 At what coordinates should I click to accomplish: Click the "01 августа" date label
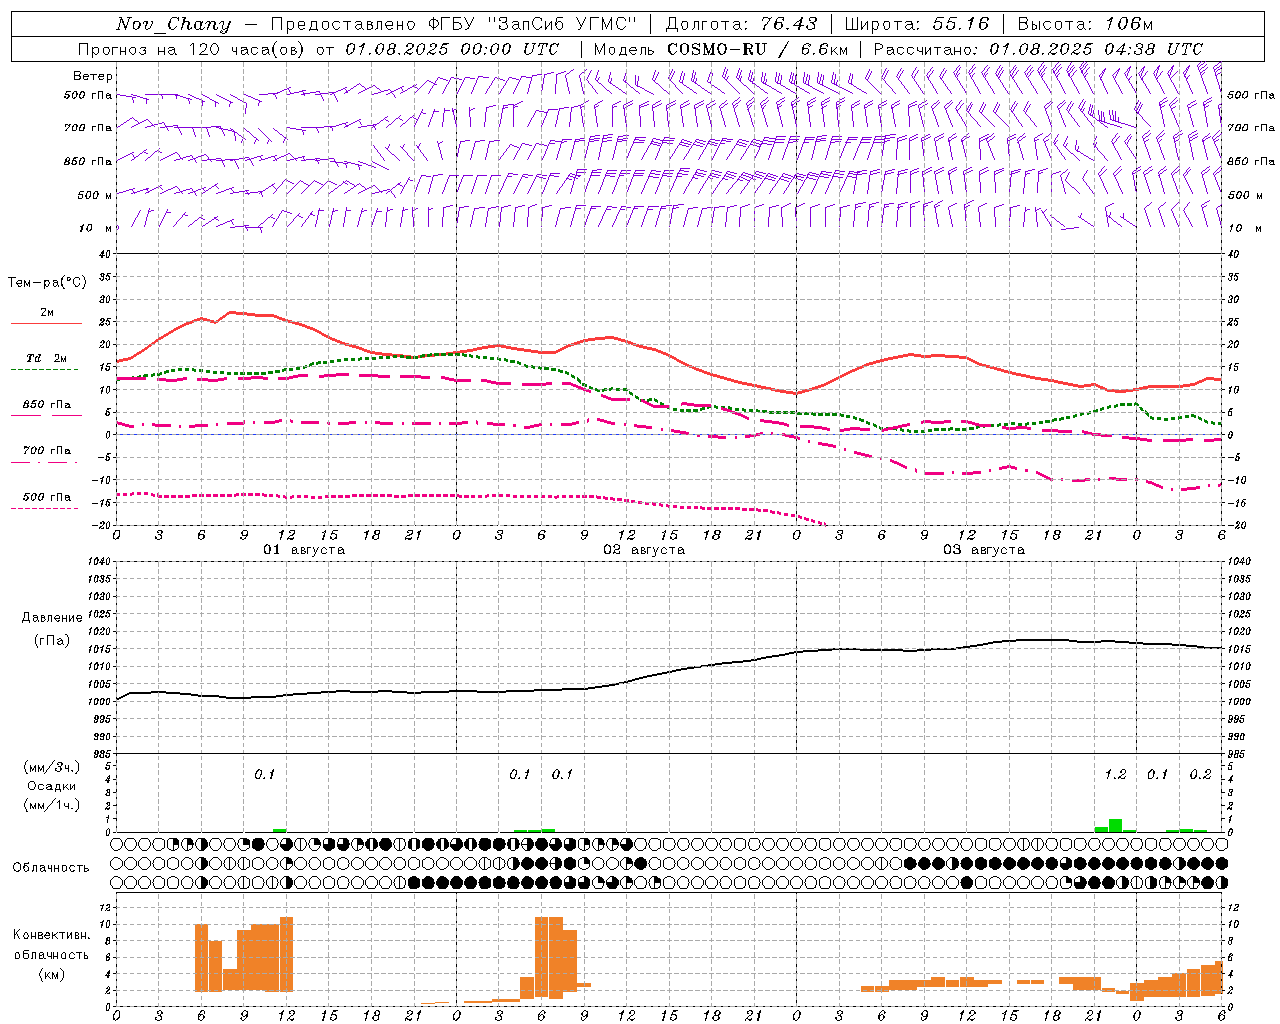pos(304,550)
